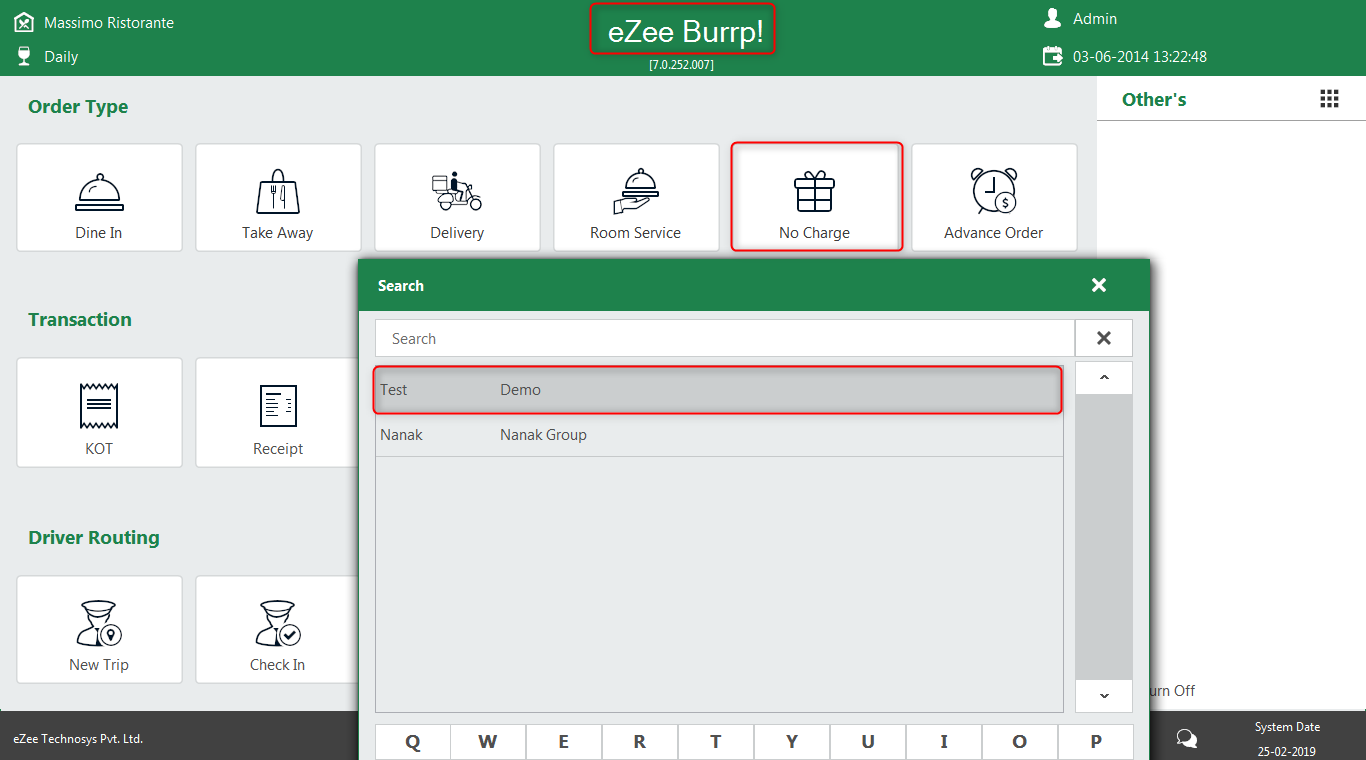Click into the Search input field
The width and height of the screenshot is (1366, 760).
pyautogui.click(x=725, y=338)
